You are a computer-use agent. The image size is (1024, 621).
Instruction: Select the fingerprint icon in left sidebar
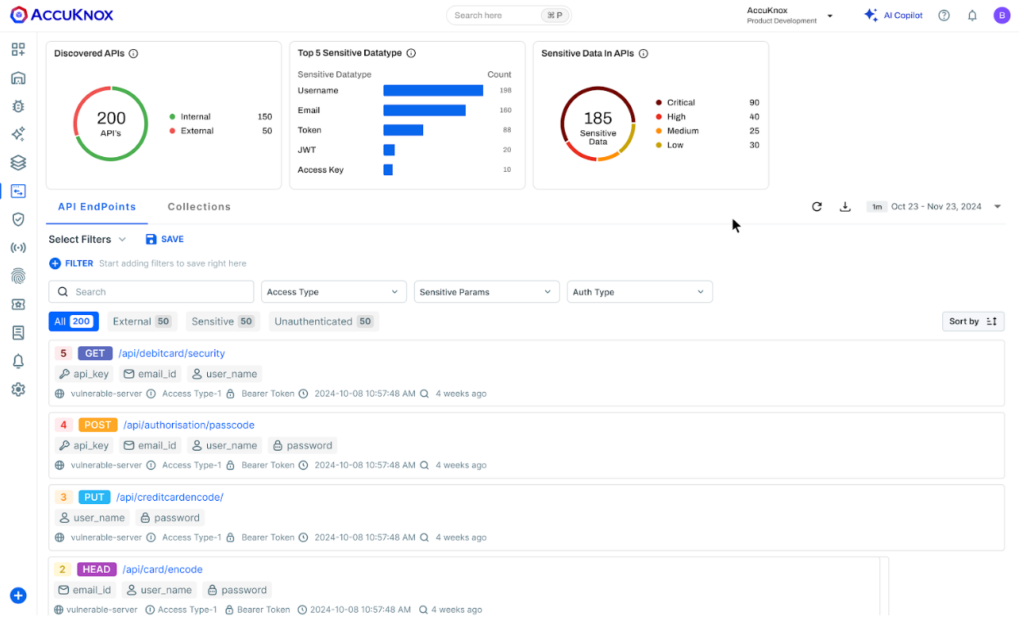[x=17, y=274]
